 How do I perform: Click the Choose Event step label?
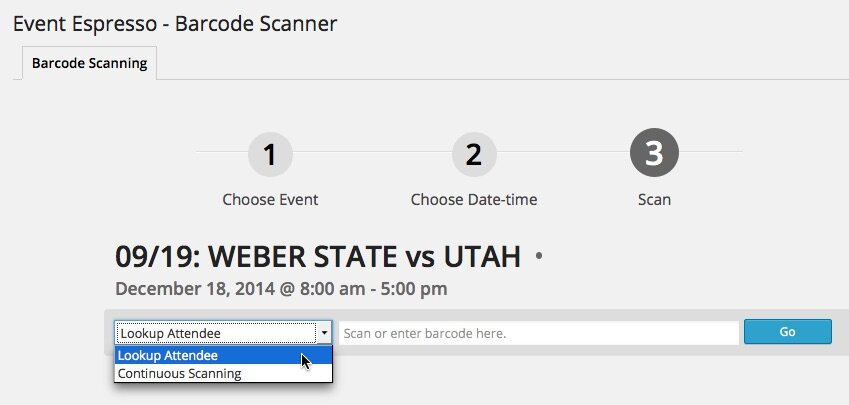click(270, 199)
